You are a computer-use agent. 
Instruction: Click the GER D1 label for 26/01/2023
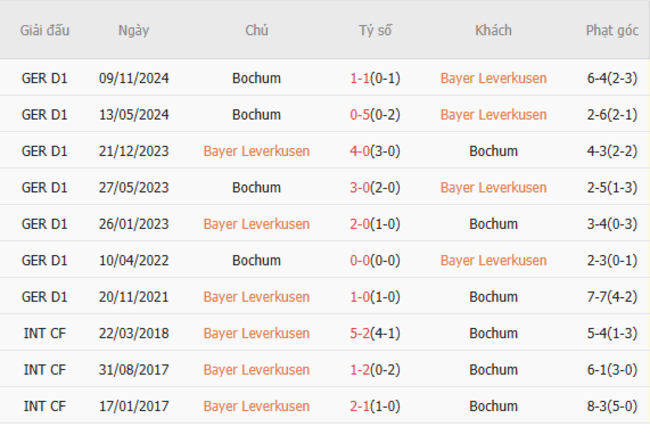pyautogui.click(x=45, y=224)
